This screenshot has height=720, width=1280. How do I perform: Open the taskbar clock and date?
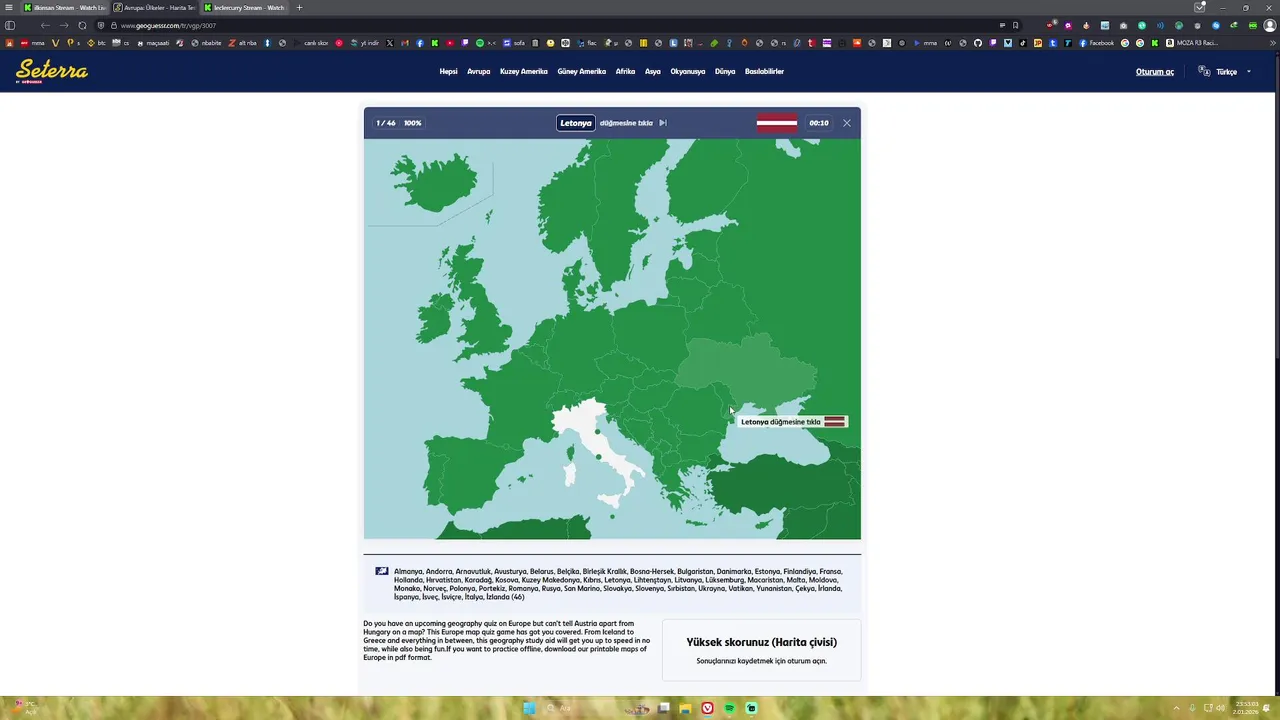[1245, 708]
